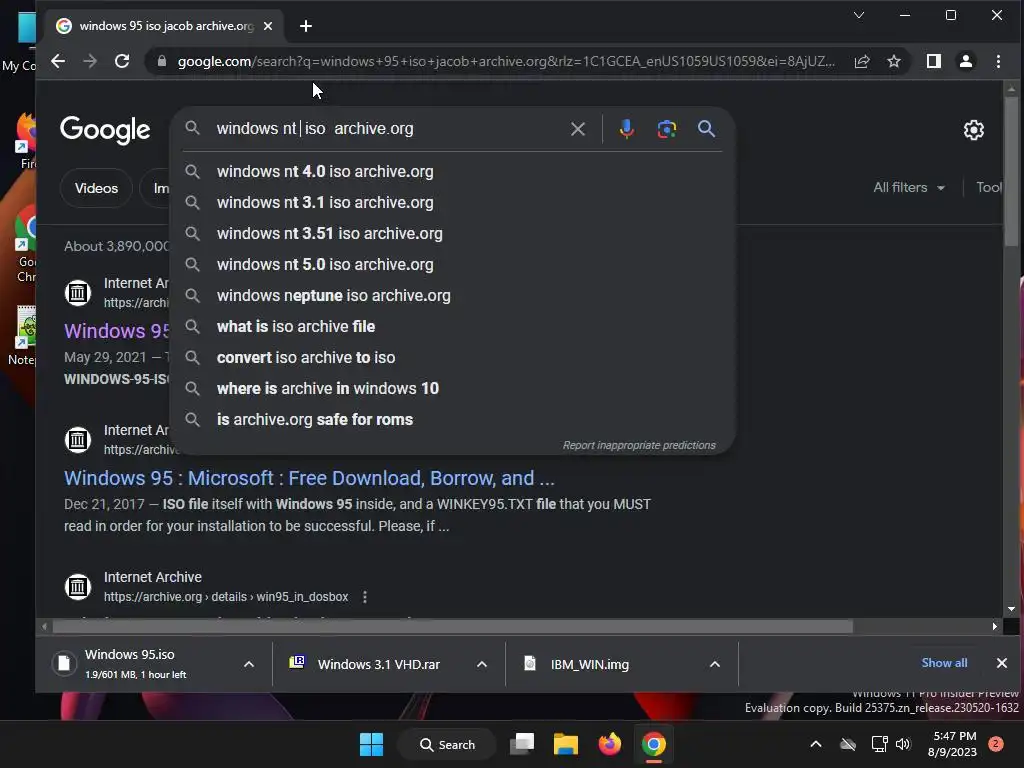Click the scroll right arrow on horizontal scrollbar
This screenshot has height=768, width=1024.
994,627
